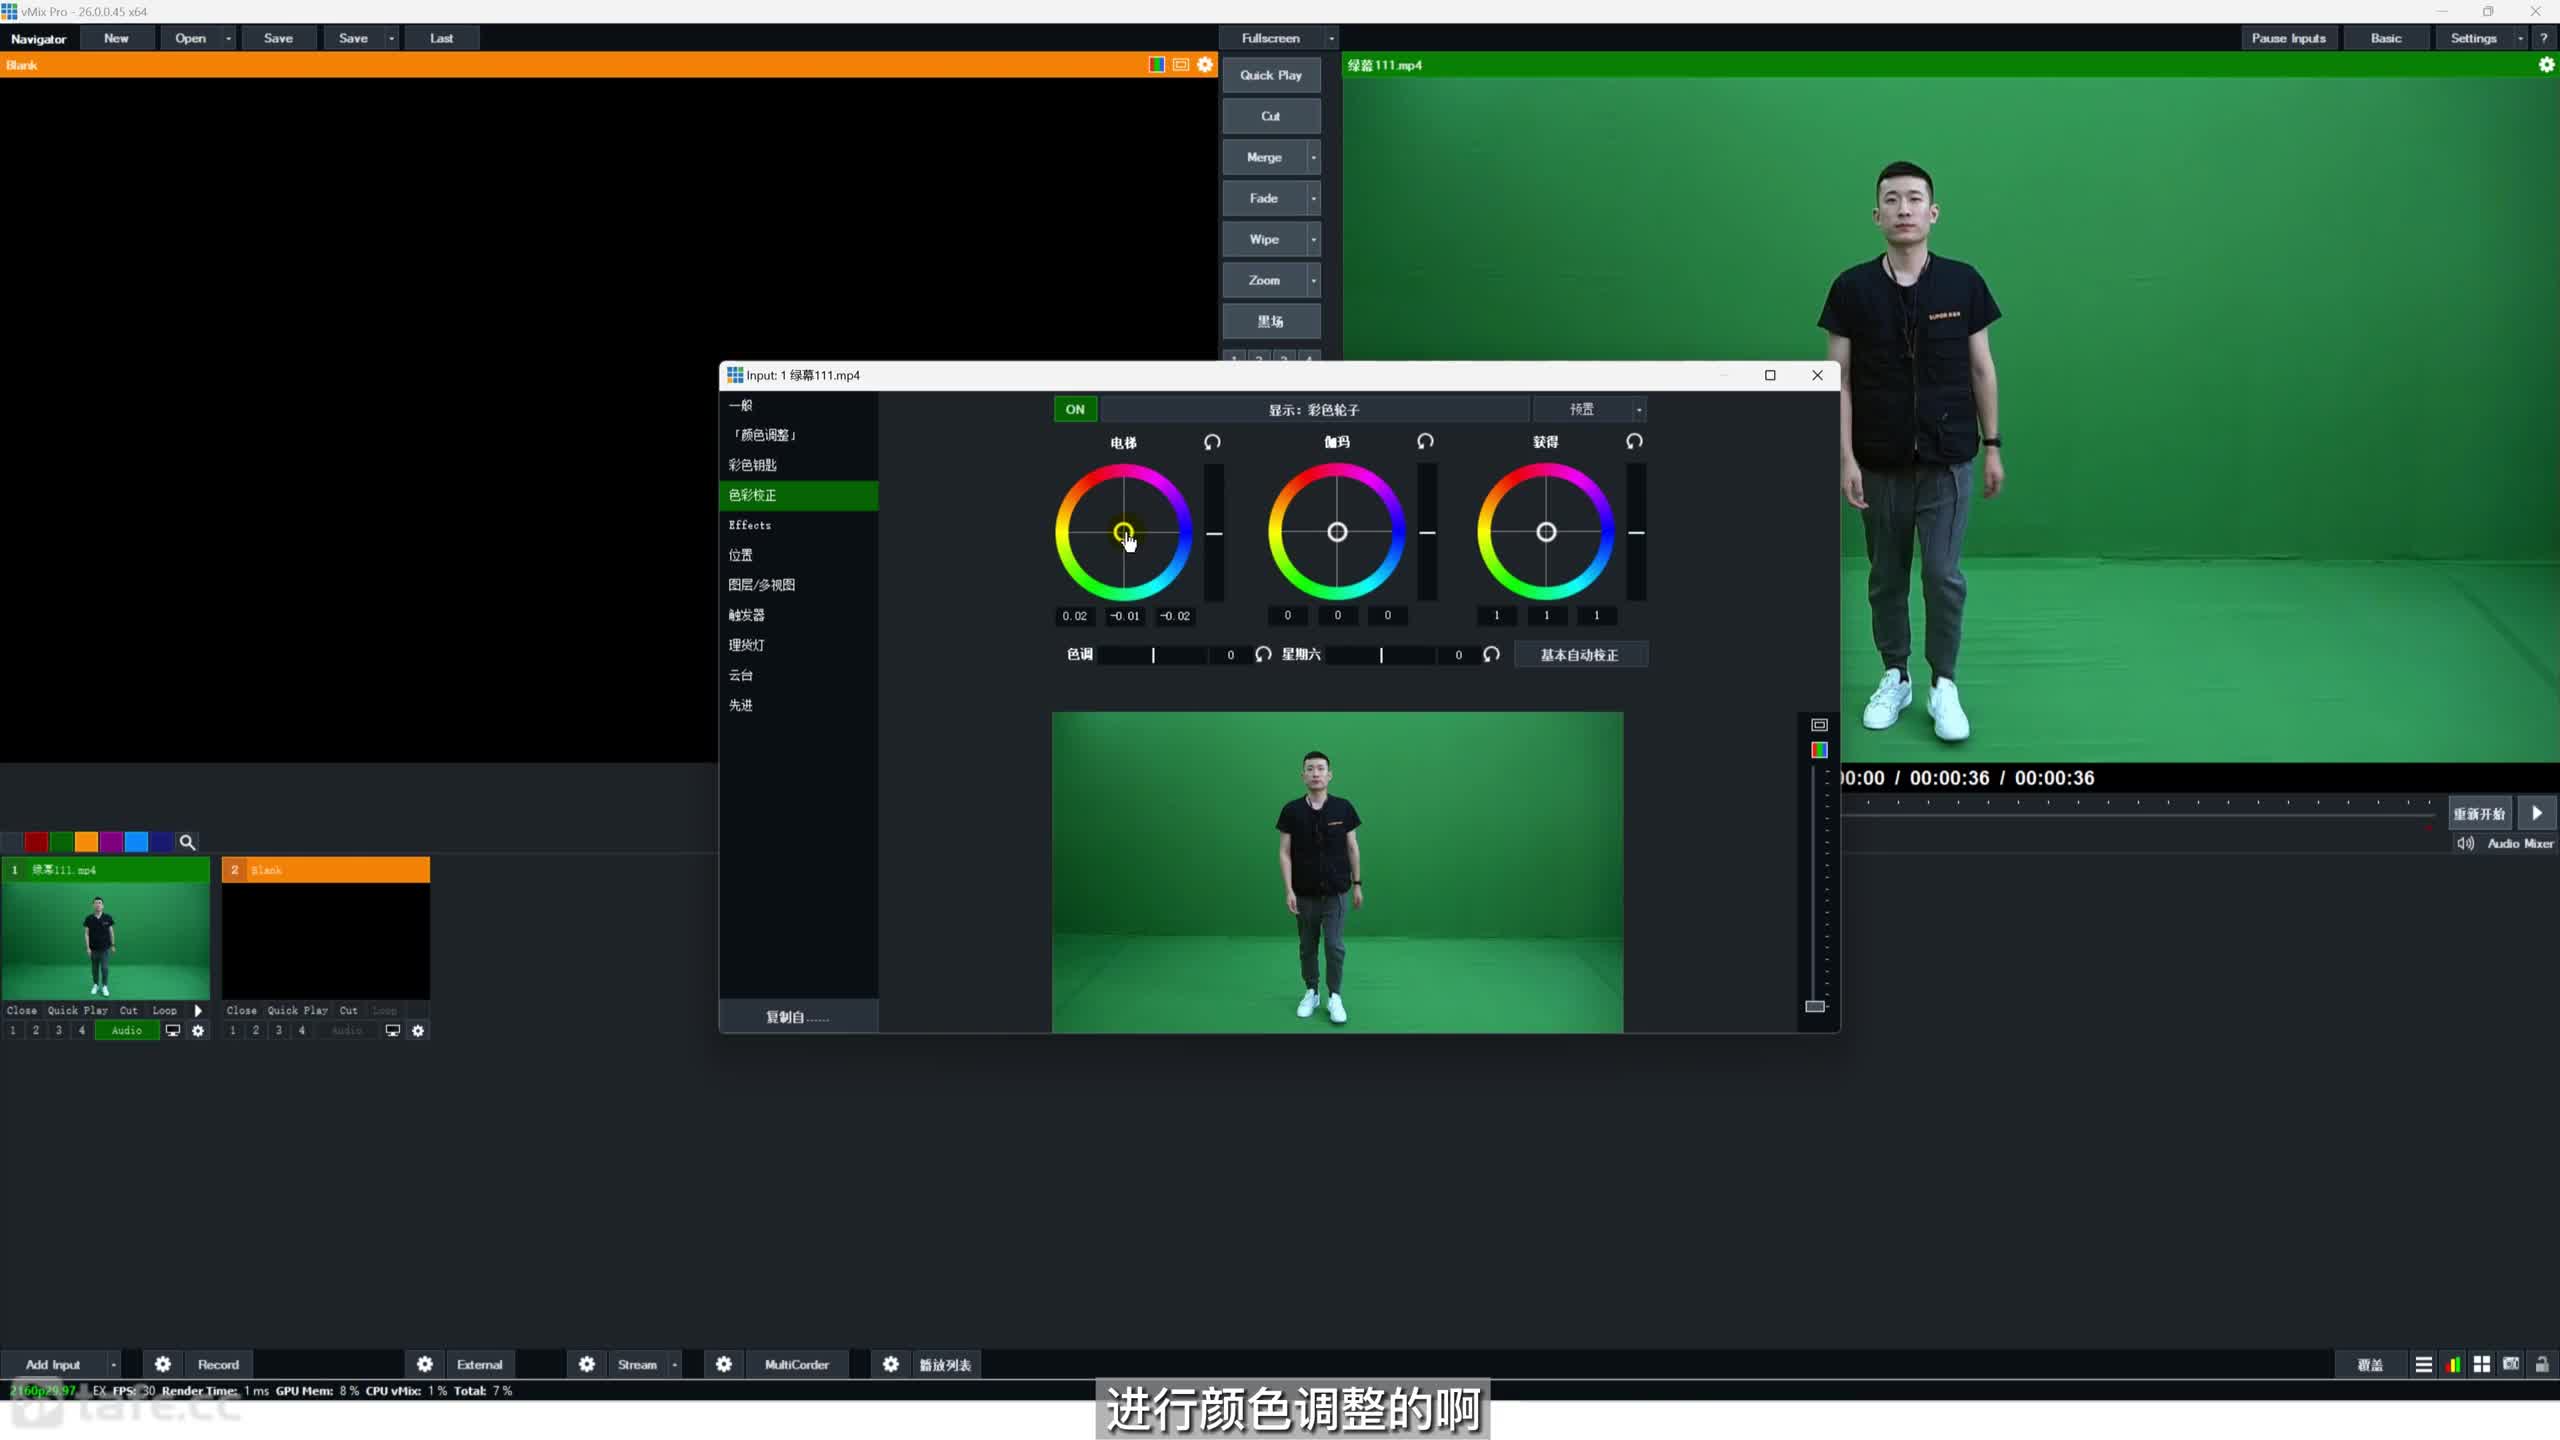Open the 预置 presets dropdown
This screenshot has height=1440, width=2560.
(x=1590, y=409)
